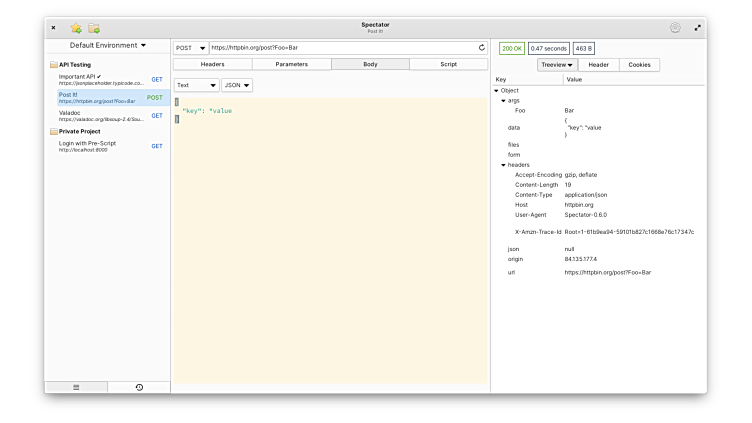Show the request history view
The image size is (752, 423).
click(139, 387)
